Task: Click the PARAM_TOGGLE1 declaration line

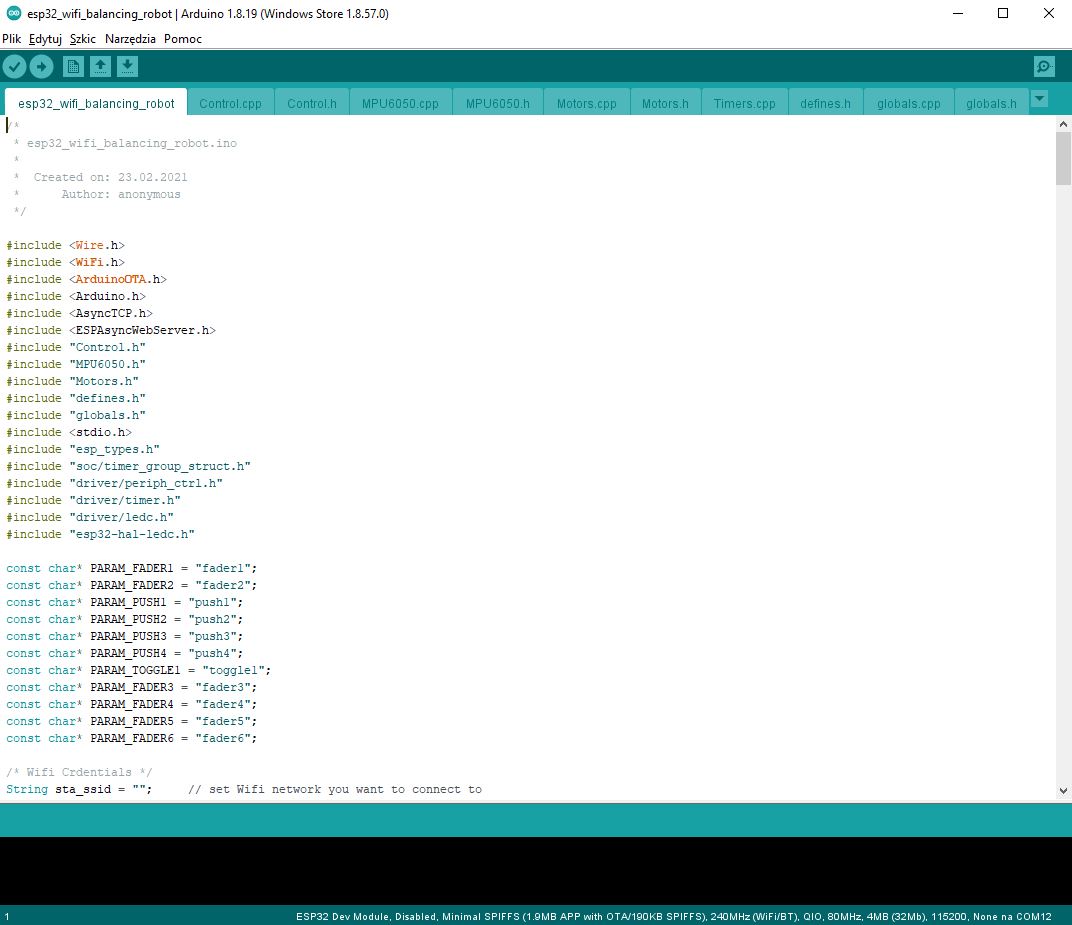Action: [139, 671]
